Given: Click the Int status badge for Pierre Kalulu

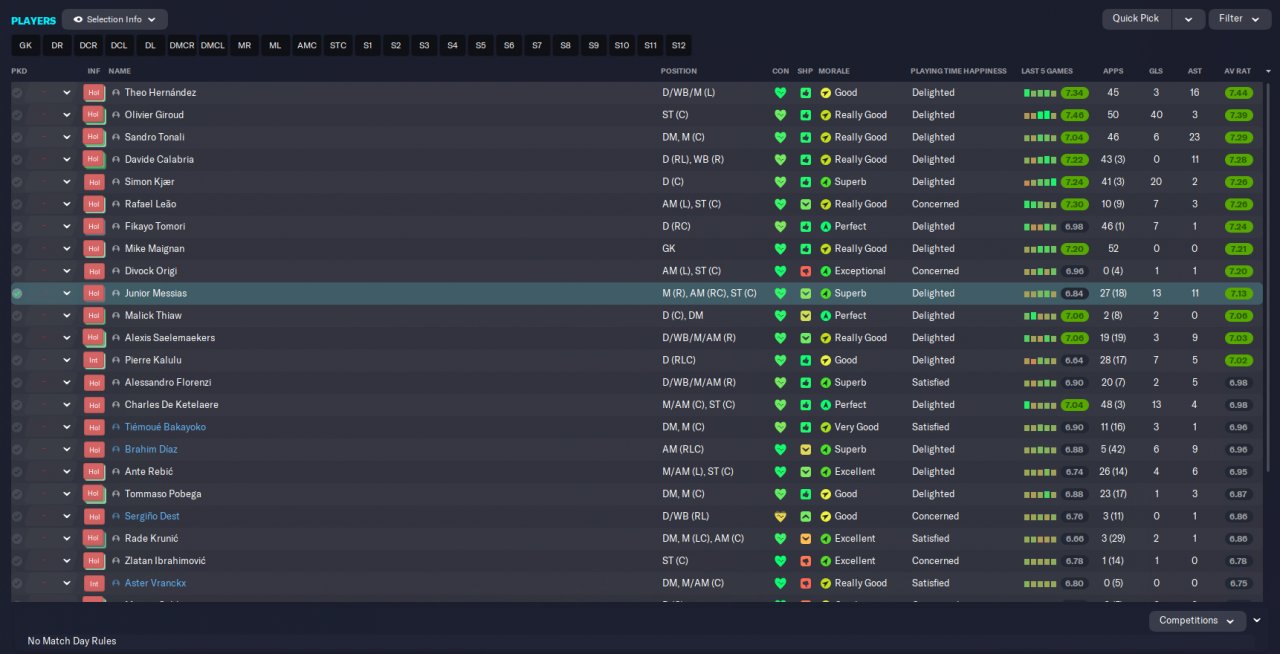Looking at the screenshot, I should point(95,360).
